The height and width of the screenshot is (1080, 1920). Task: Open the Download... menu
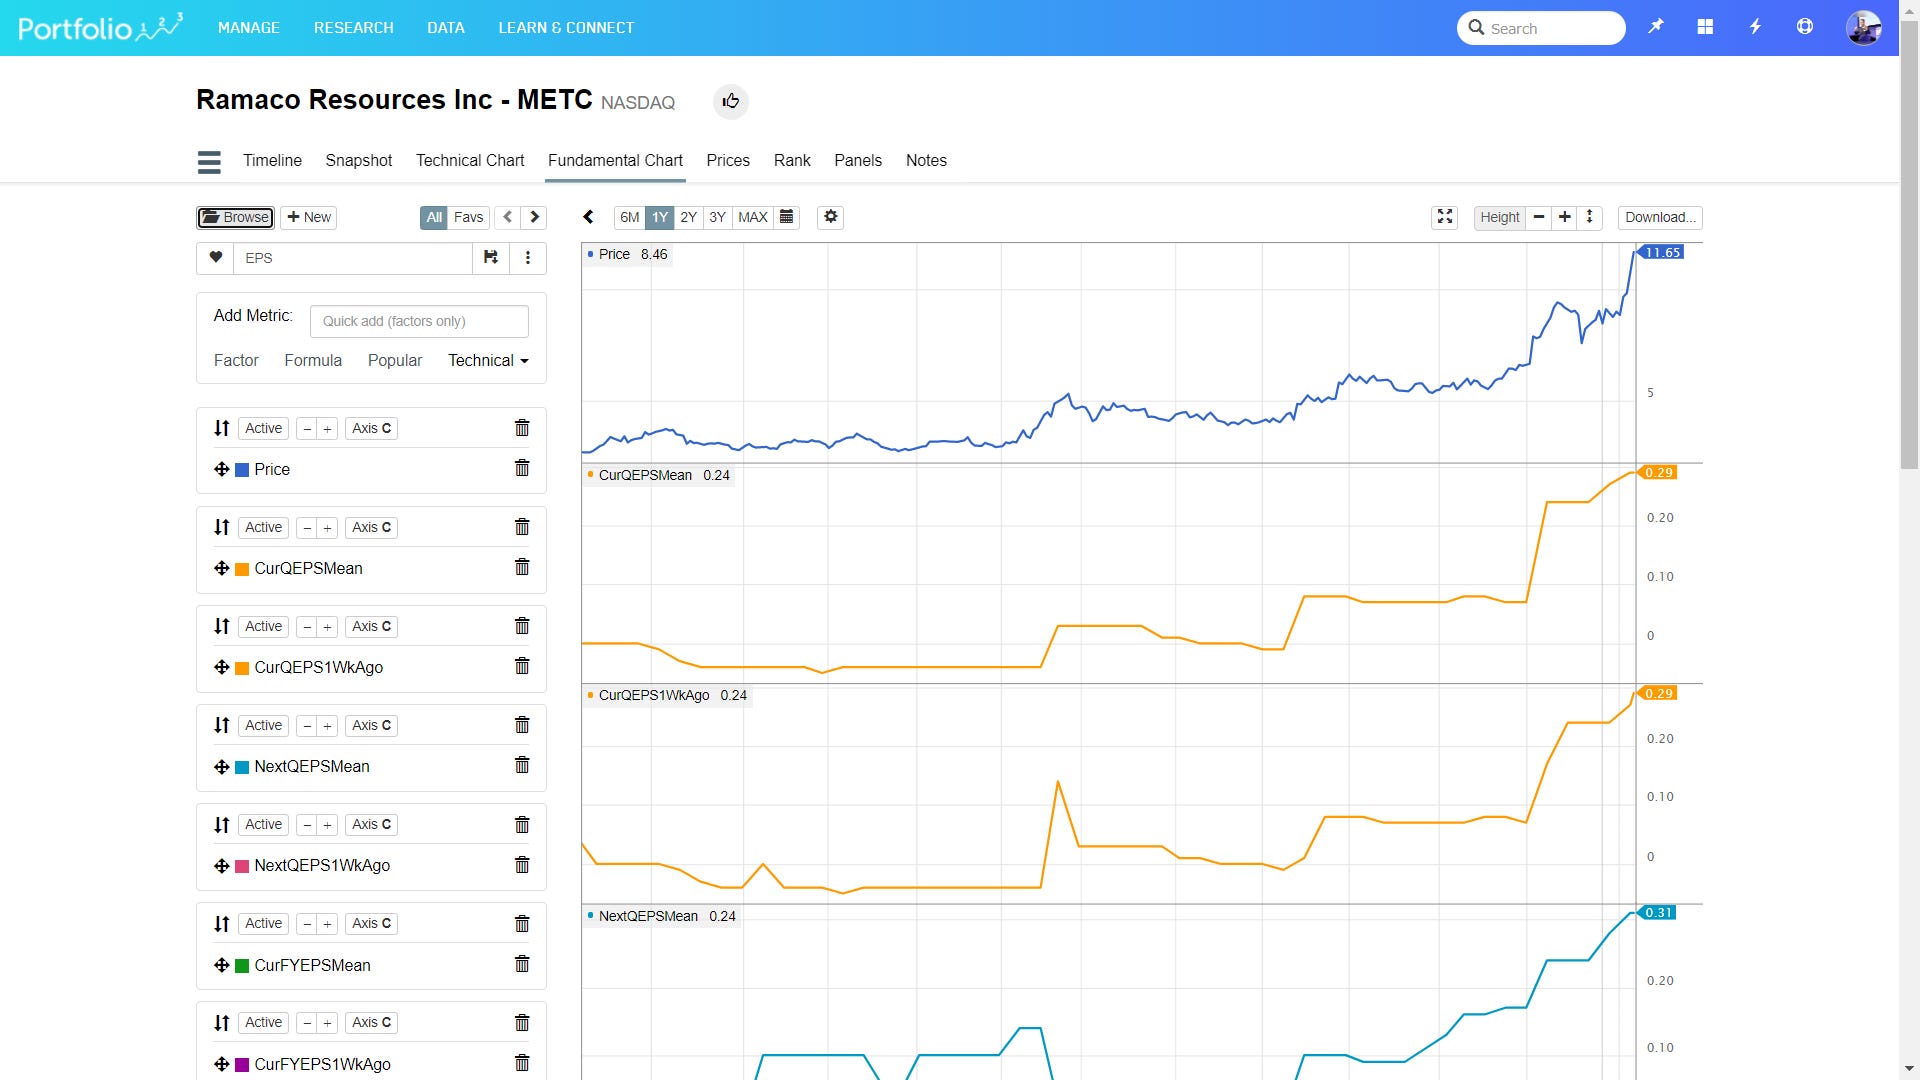(x=1660, y=217)
